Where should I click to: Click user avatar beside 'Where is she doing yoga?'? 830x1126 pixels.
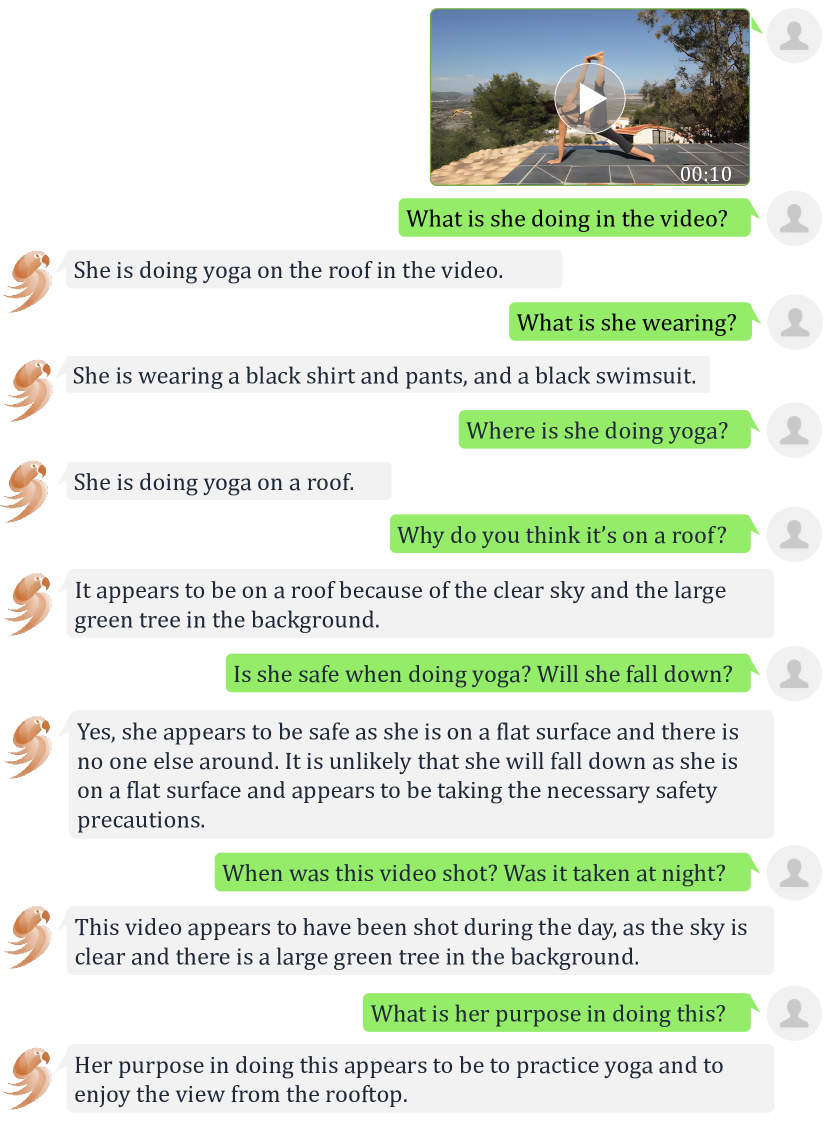(794, 430)
